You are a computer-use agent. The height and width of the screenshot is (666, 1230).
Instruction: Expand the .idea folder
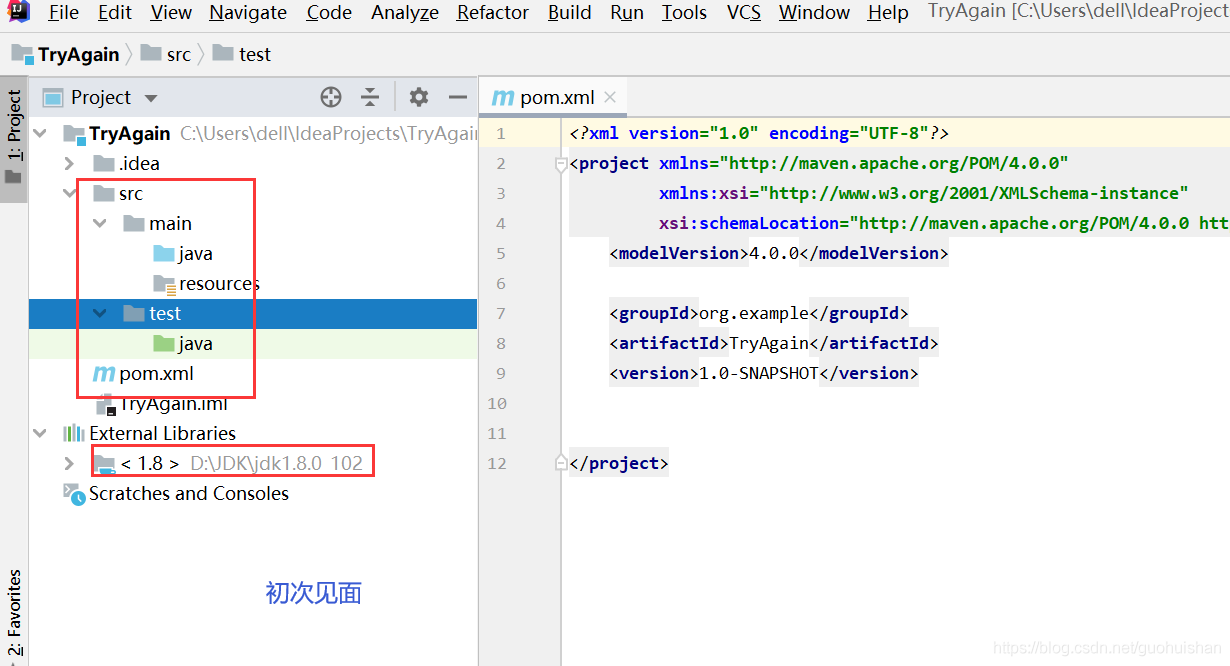(x=69, y=164)
